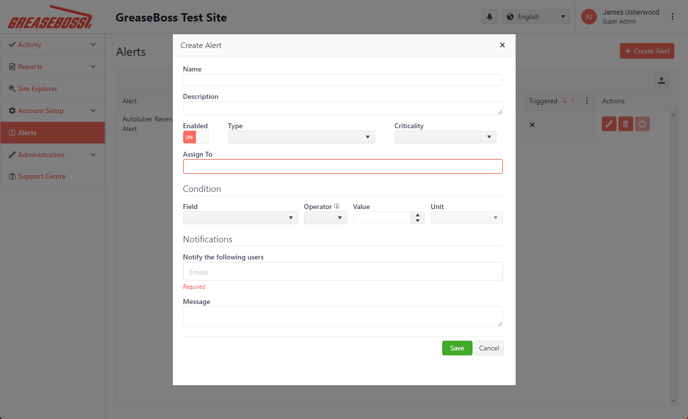
Task: Increase Value with the up stepper arrow
Action: tap(418, 215)
